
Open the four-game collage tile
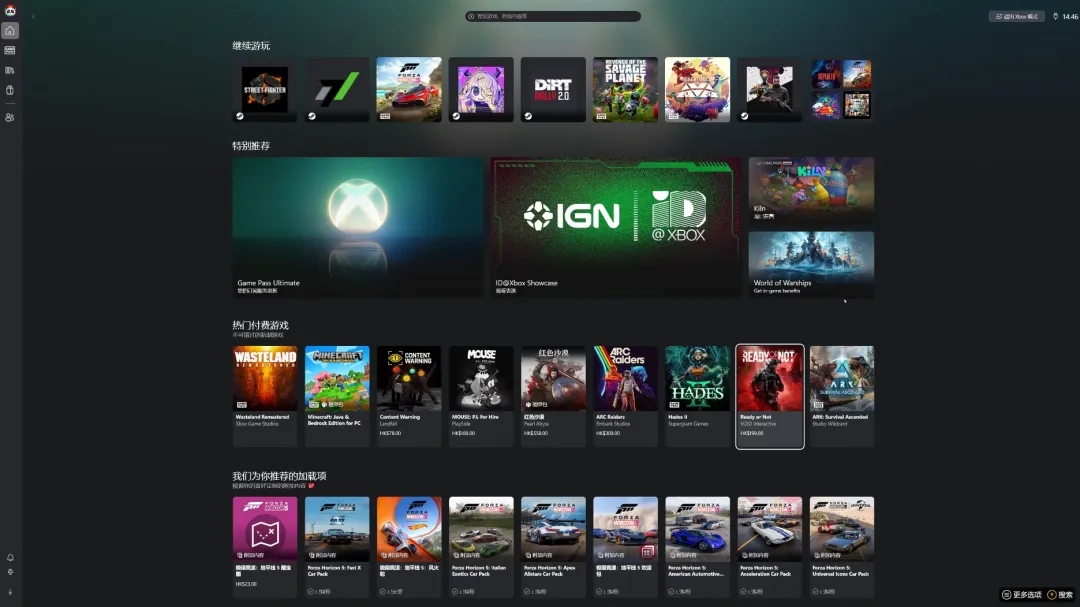[842, 90]
